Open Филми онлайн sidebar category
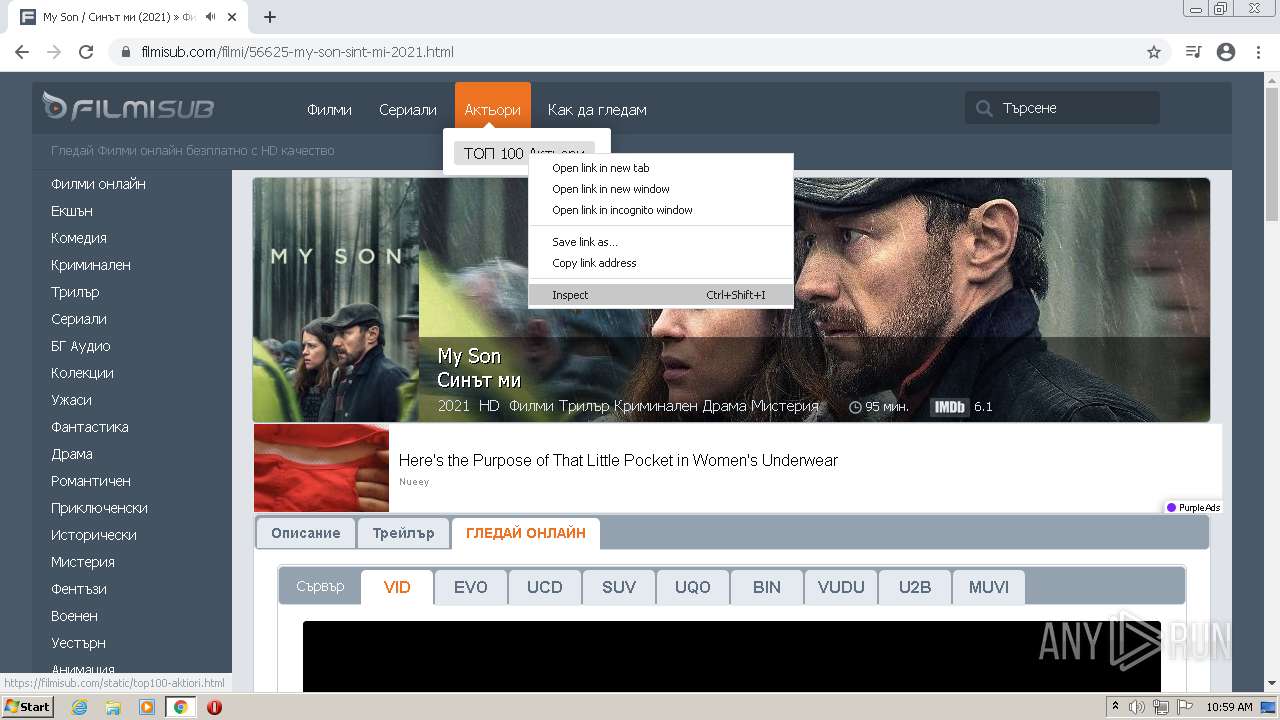The width and height of the screenshot is (1280, 720). point(98,184)
